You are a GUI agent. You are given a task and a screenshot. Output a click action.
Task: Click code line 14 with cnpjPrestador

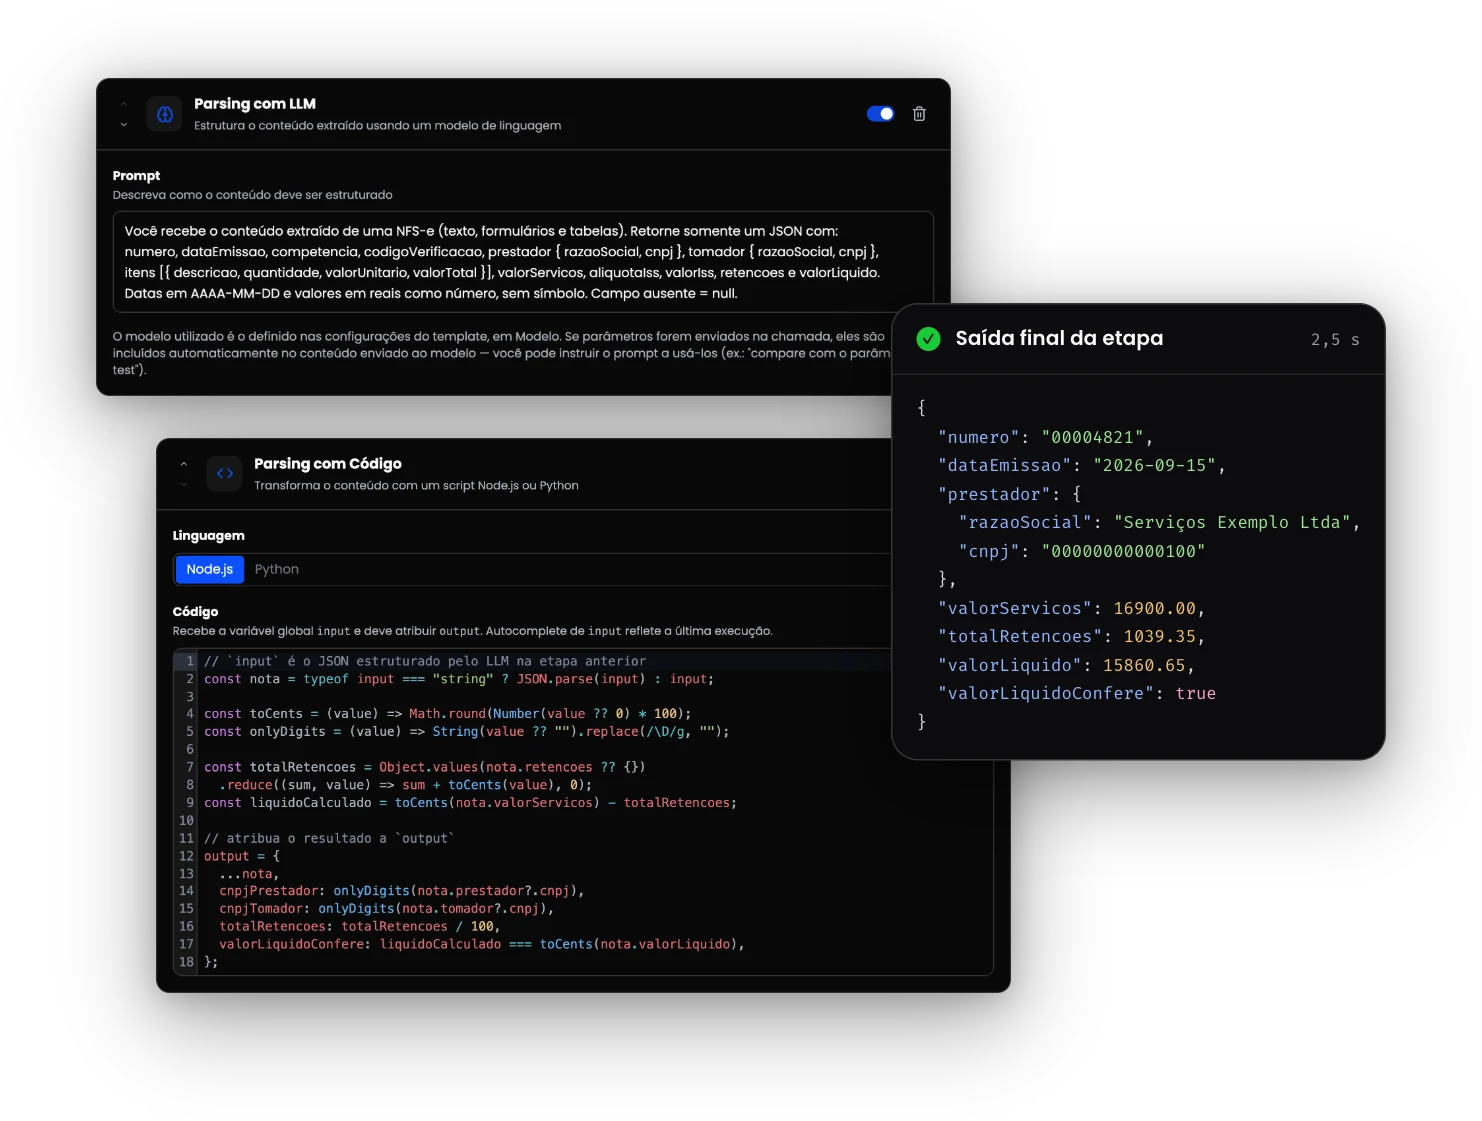click(402, 891)
